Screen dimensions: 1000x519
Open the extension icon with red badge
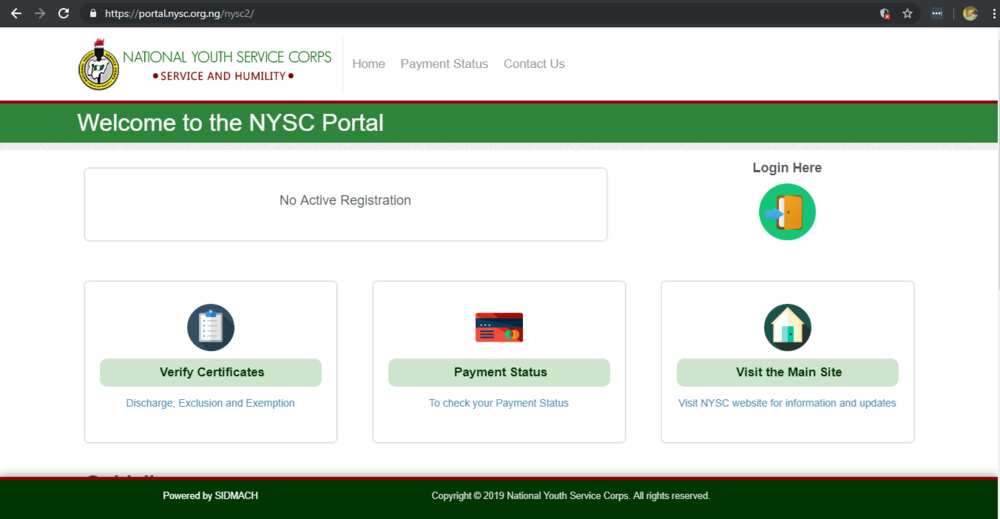[885, 13]
